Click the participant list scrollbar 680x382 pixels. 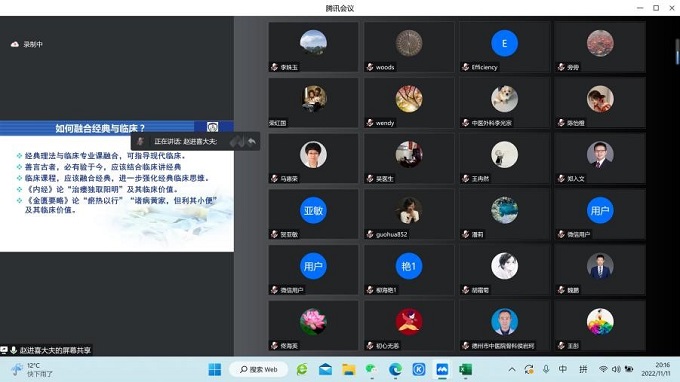[677, 52]
